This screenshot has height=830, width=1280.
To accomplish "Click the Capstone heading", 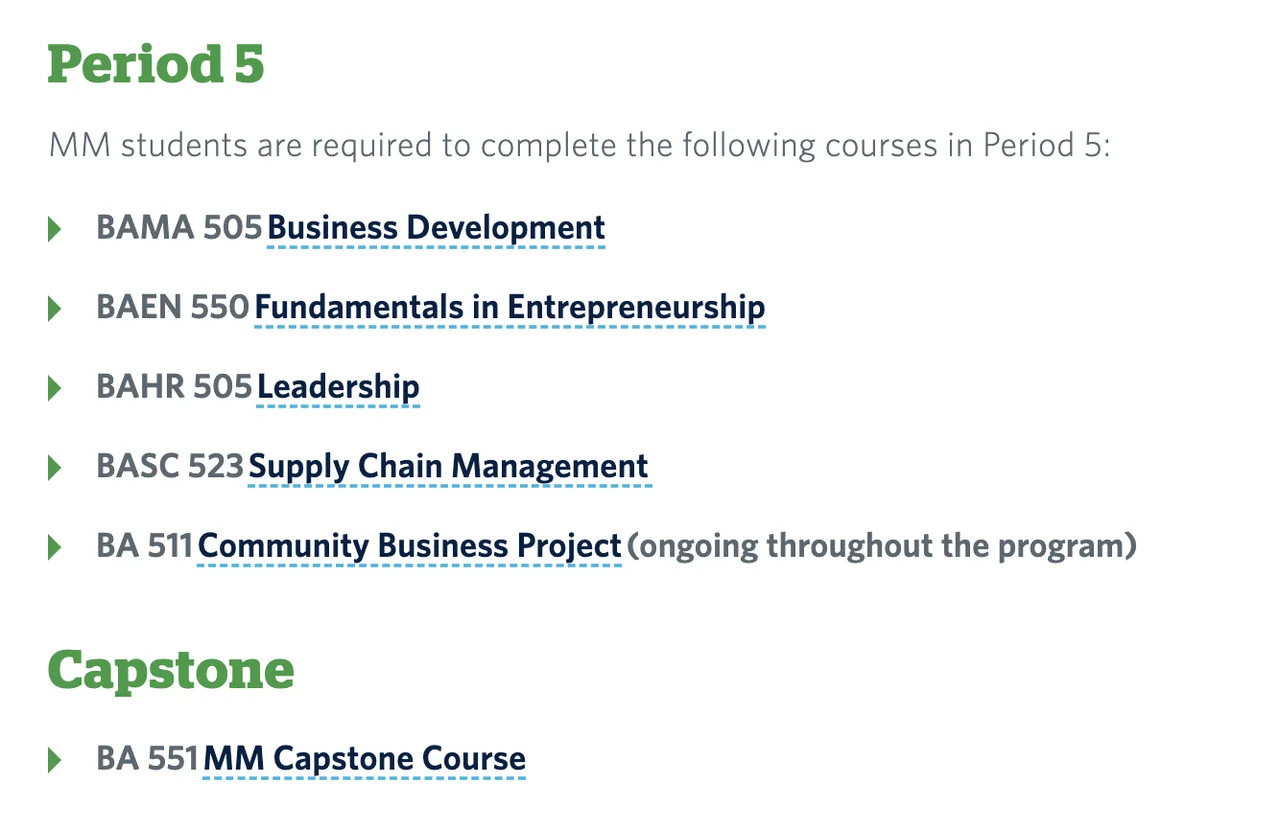I will 171,669.
